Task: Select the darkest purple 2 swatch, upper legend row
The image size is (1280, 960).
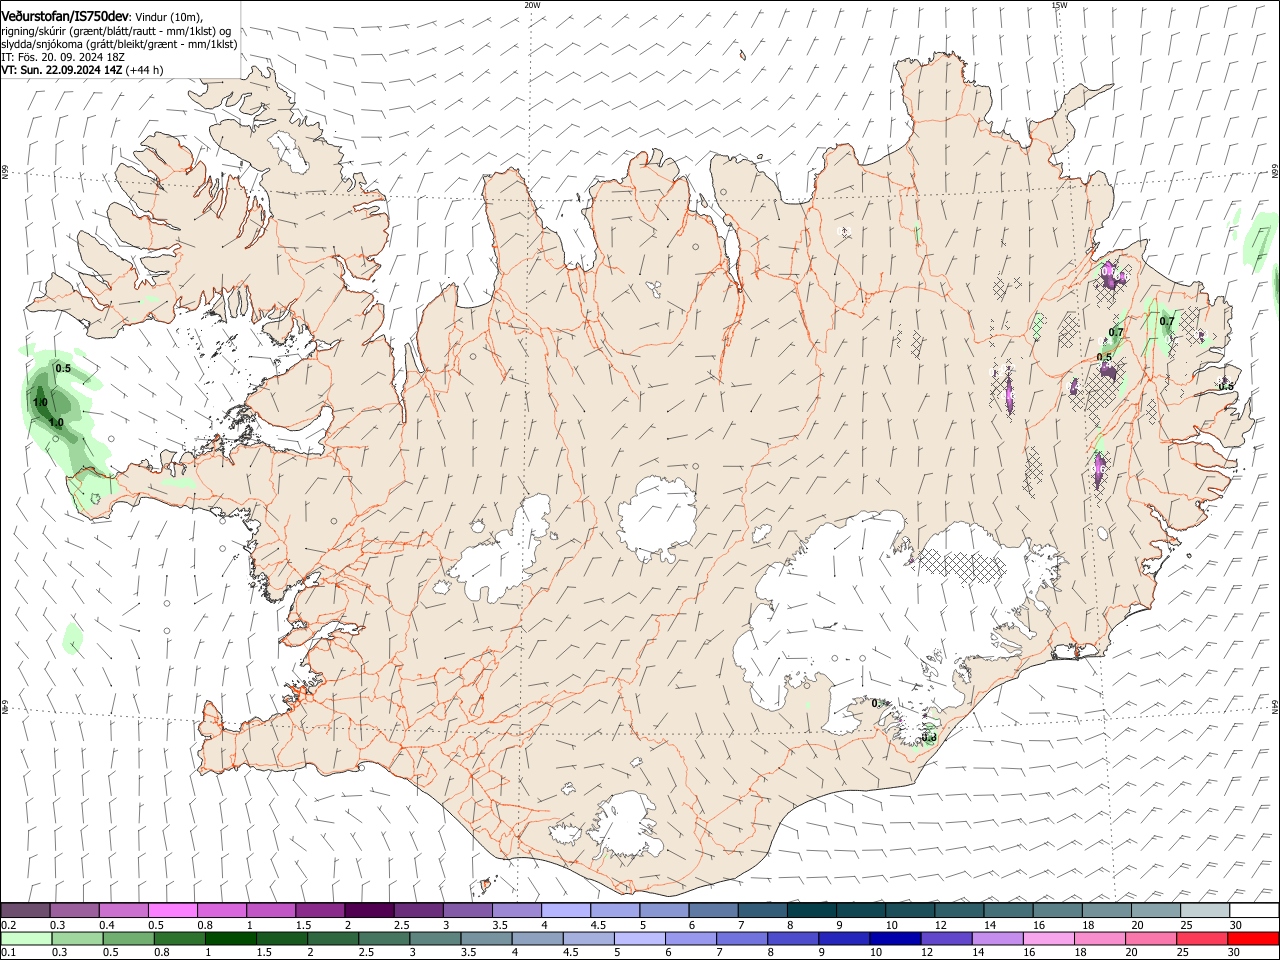Action: tap(368, 910)
